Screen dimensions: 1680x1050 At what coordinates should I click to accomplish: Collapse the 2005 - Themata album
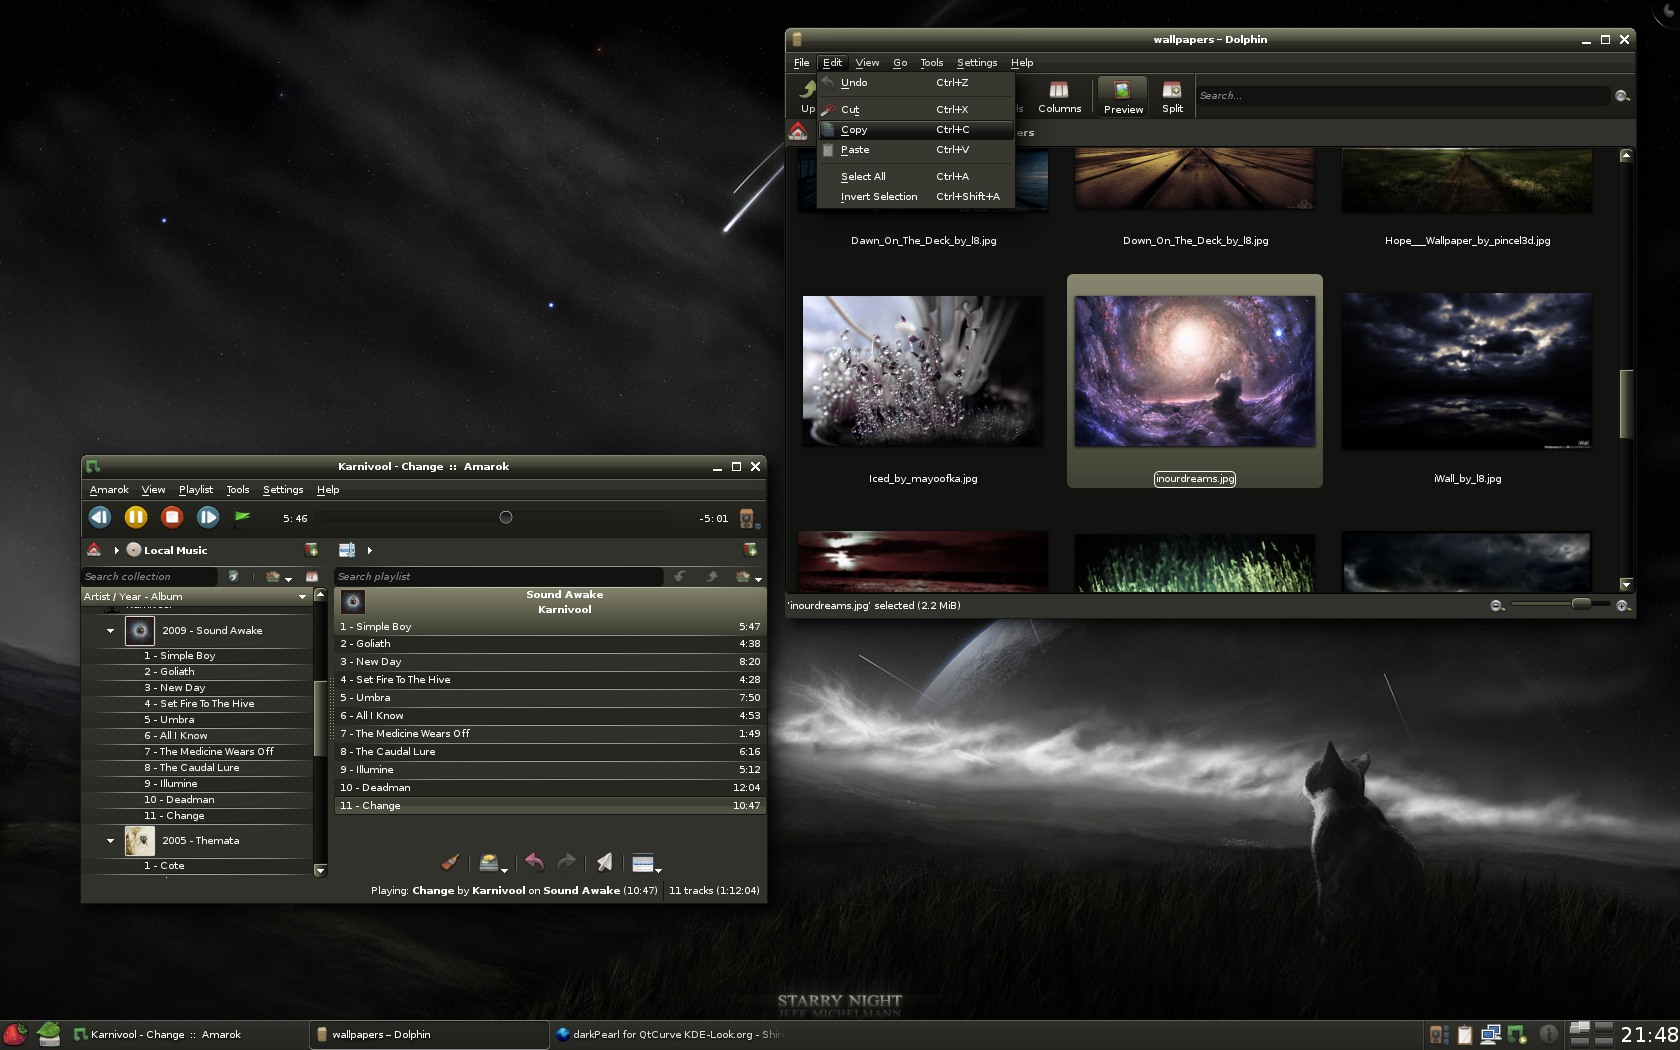110,841
